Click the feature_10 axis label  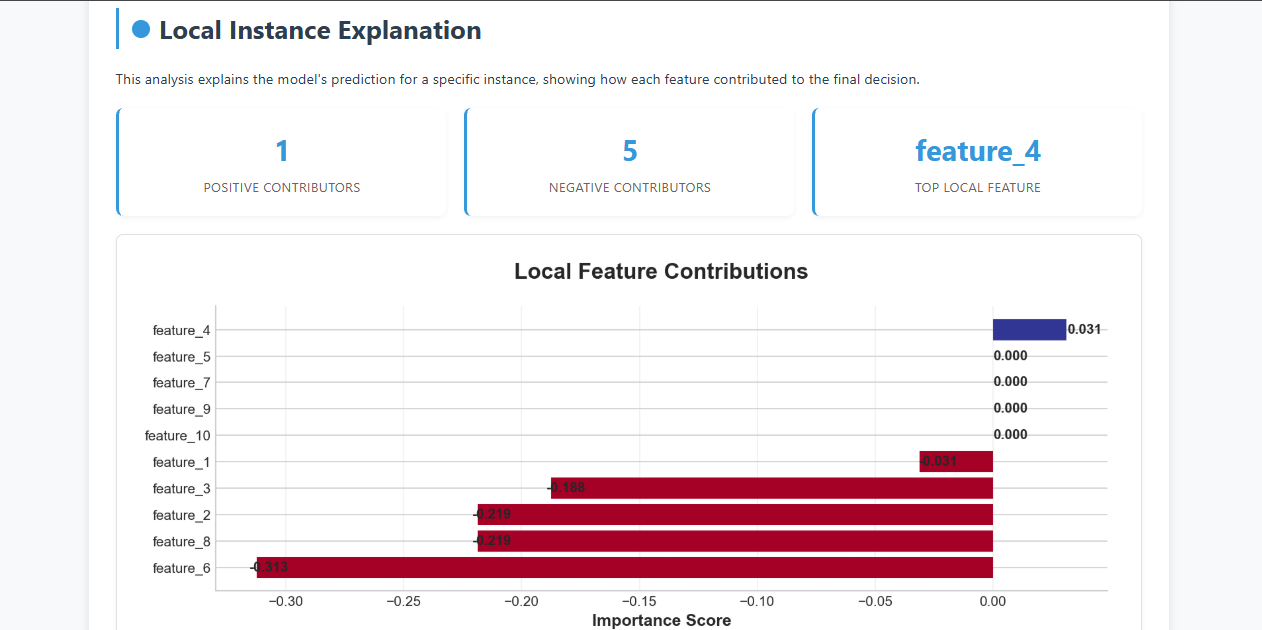(177, 436)
